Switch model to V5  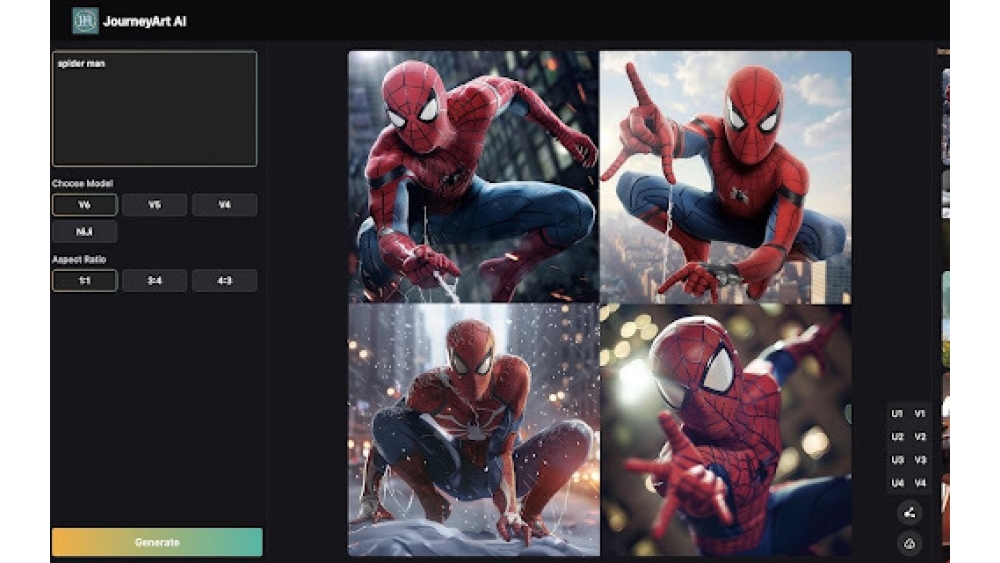(x=154, y=205)
